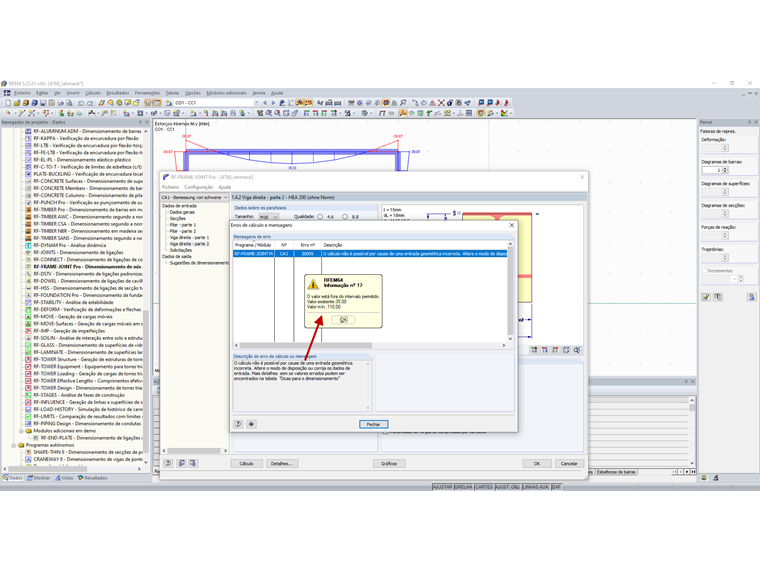The height and width of the screenshot is (570, 760).
Task: Collapse the Programas autónomos folder
Action: pos(14,445)
